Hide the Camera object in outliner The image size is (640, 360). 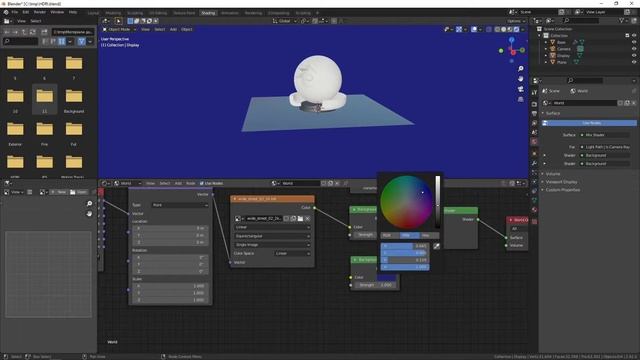pos(634,49)
